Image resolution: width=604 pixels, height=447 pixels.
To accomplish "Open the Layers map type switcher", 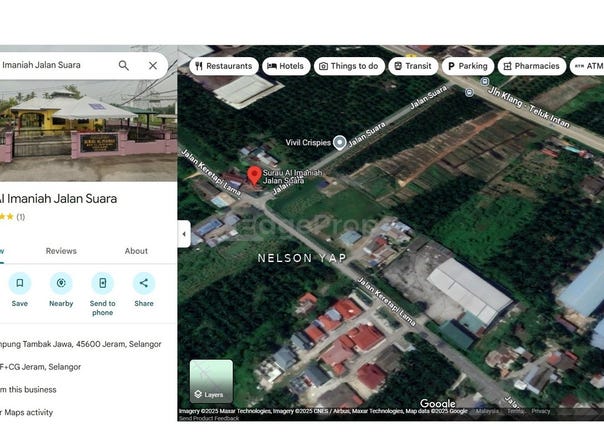I will point(211,381).
